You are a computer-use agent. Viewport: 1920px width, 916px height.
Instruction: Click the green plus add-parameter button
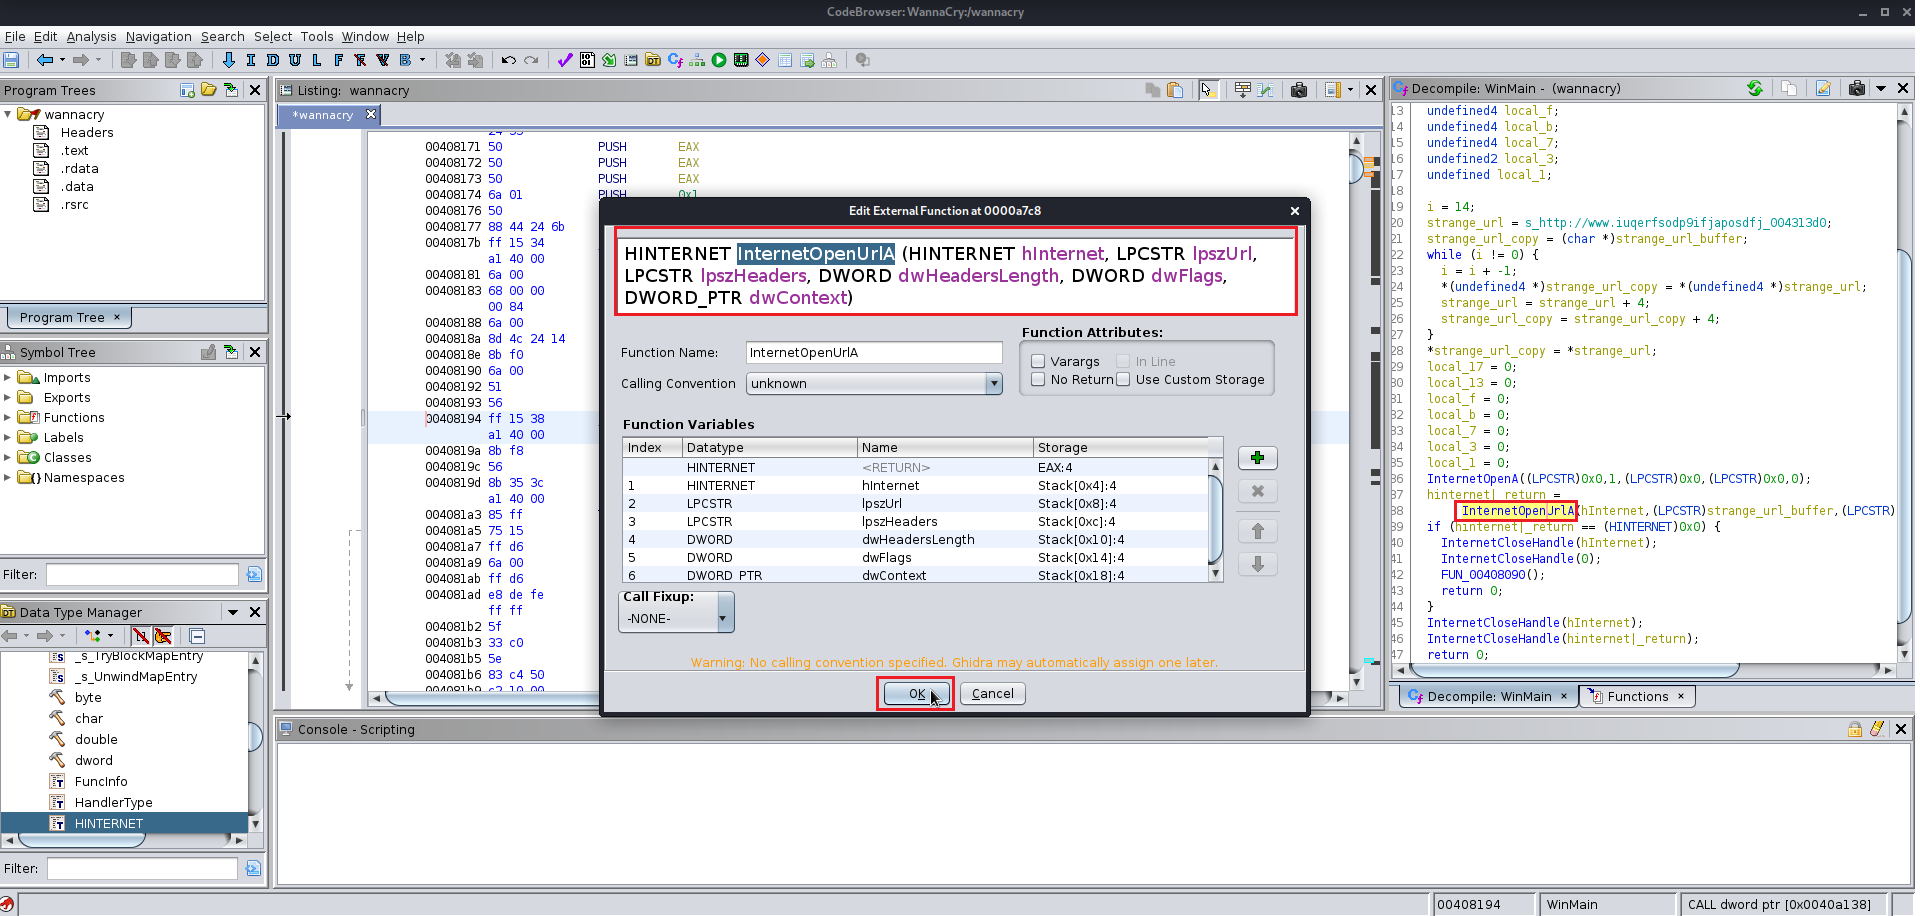(x=1257, y=458)
